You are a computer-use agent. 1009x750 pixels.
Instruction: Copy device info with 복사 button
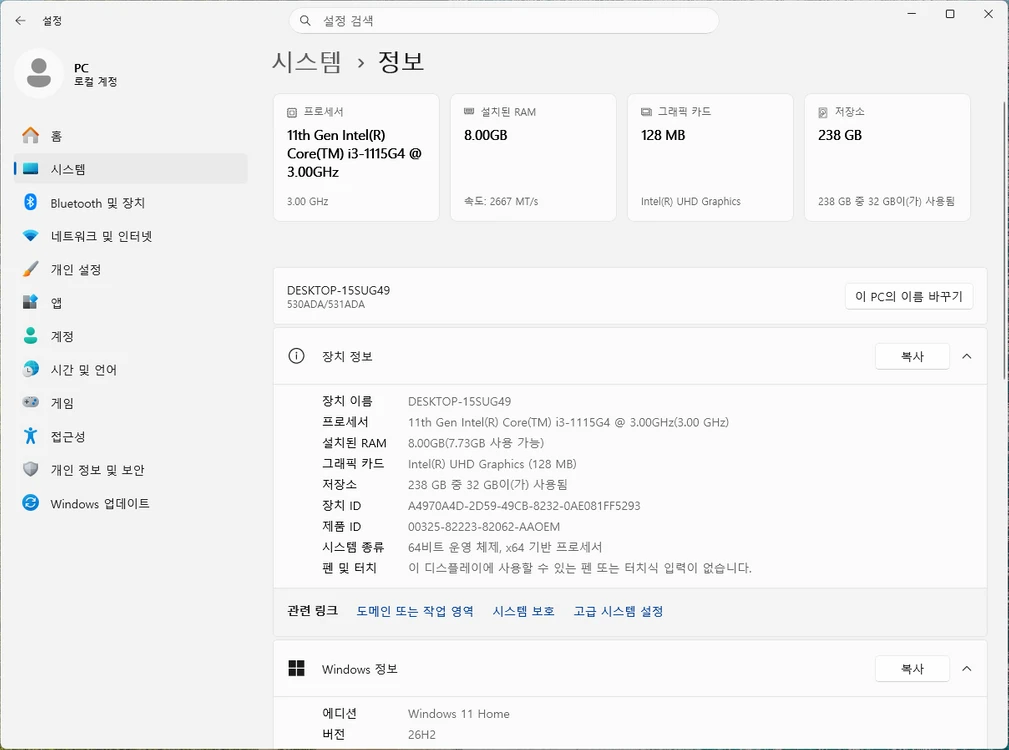click(x=912, y=356)
